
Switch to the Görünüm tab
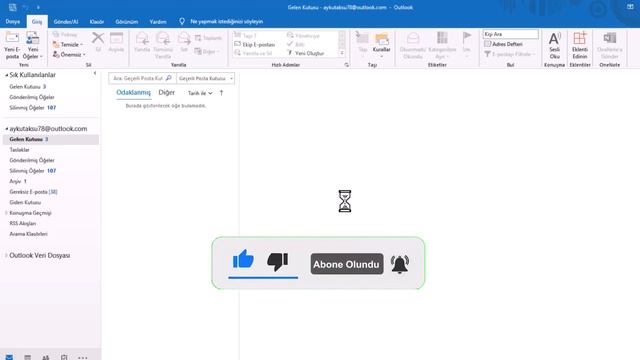pyautogui.click(x=127, y=22)
